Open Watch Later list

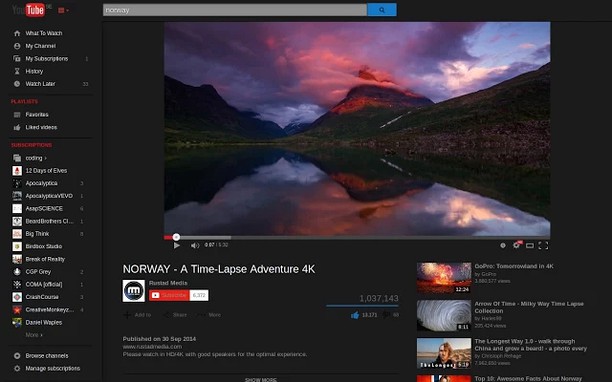click(x=41, y=84)
